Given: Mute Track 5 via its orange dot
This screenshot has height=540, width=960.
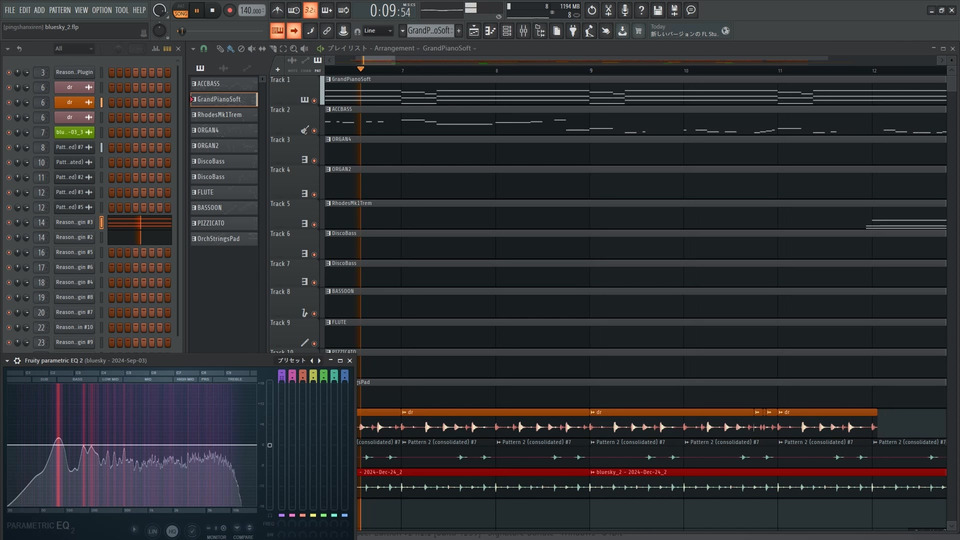Looking at the screenshot, I should click(315, 225).
